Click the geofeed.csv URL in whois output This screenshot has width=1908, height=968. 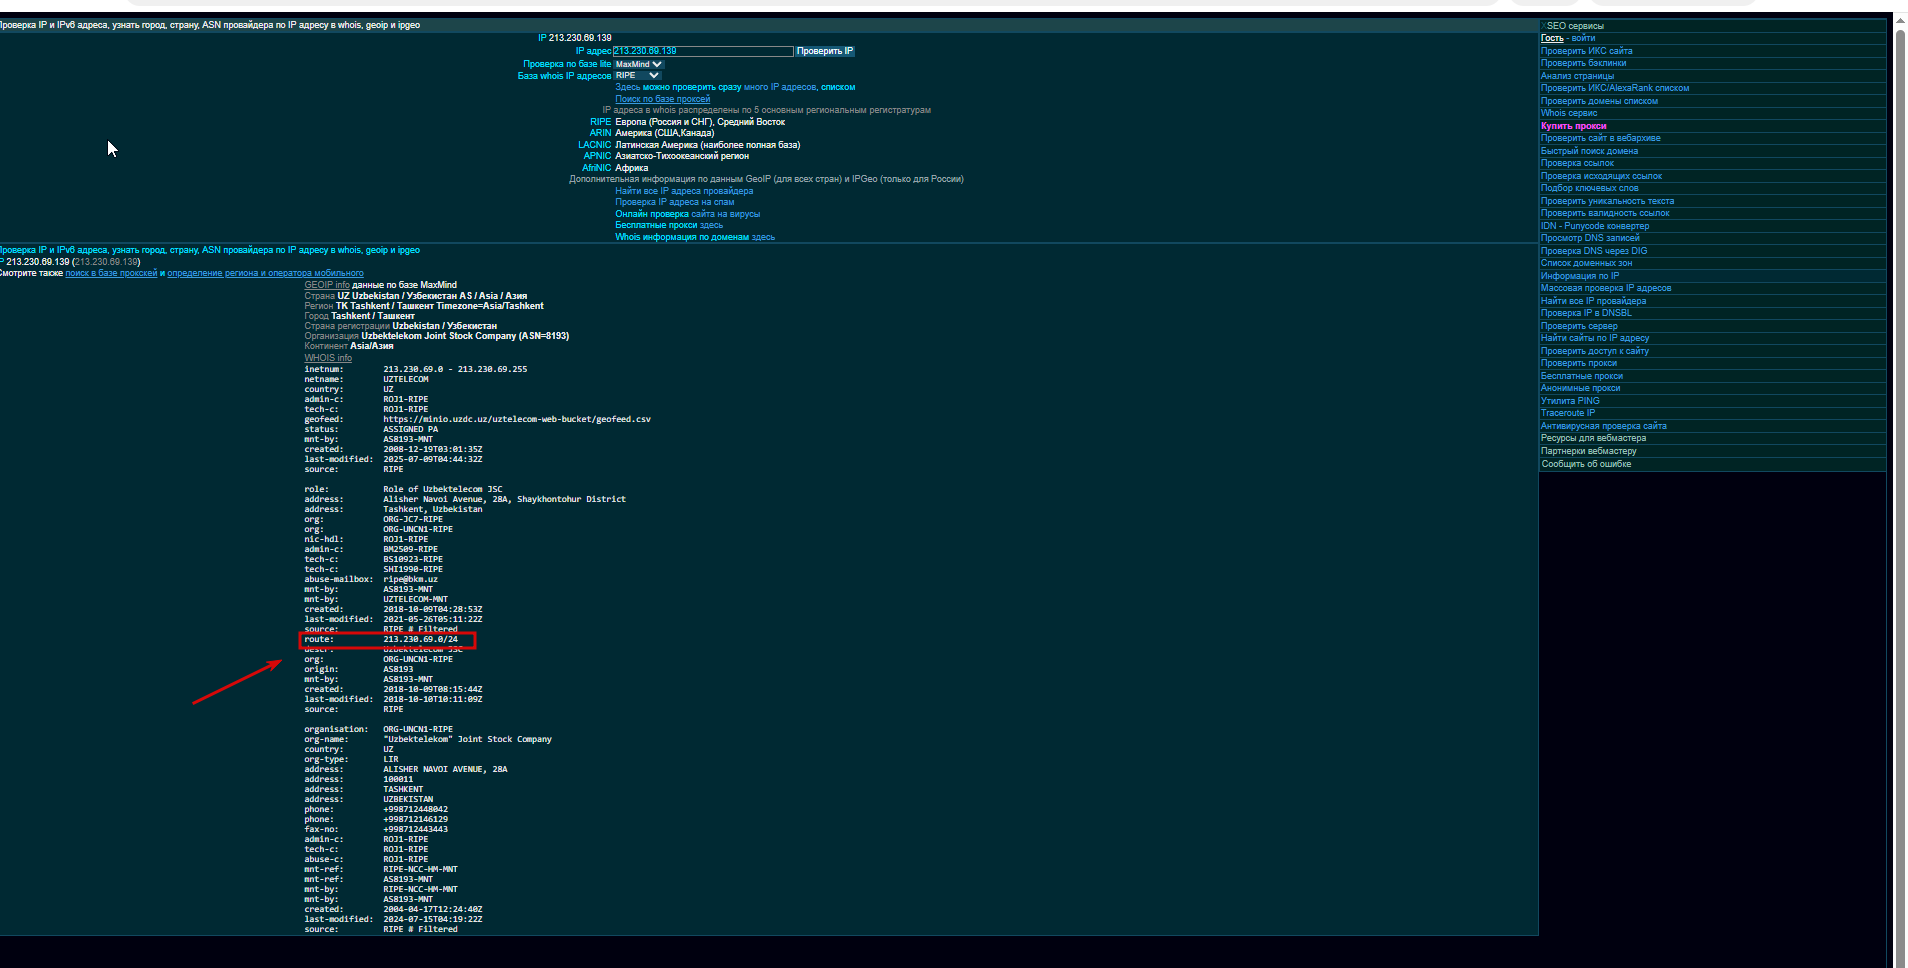pos(517,419)
